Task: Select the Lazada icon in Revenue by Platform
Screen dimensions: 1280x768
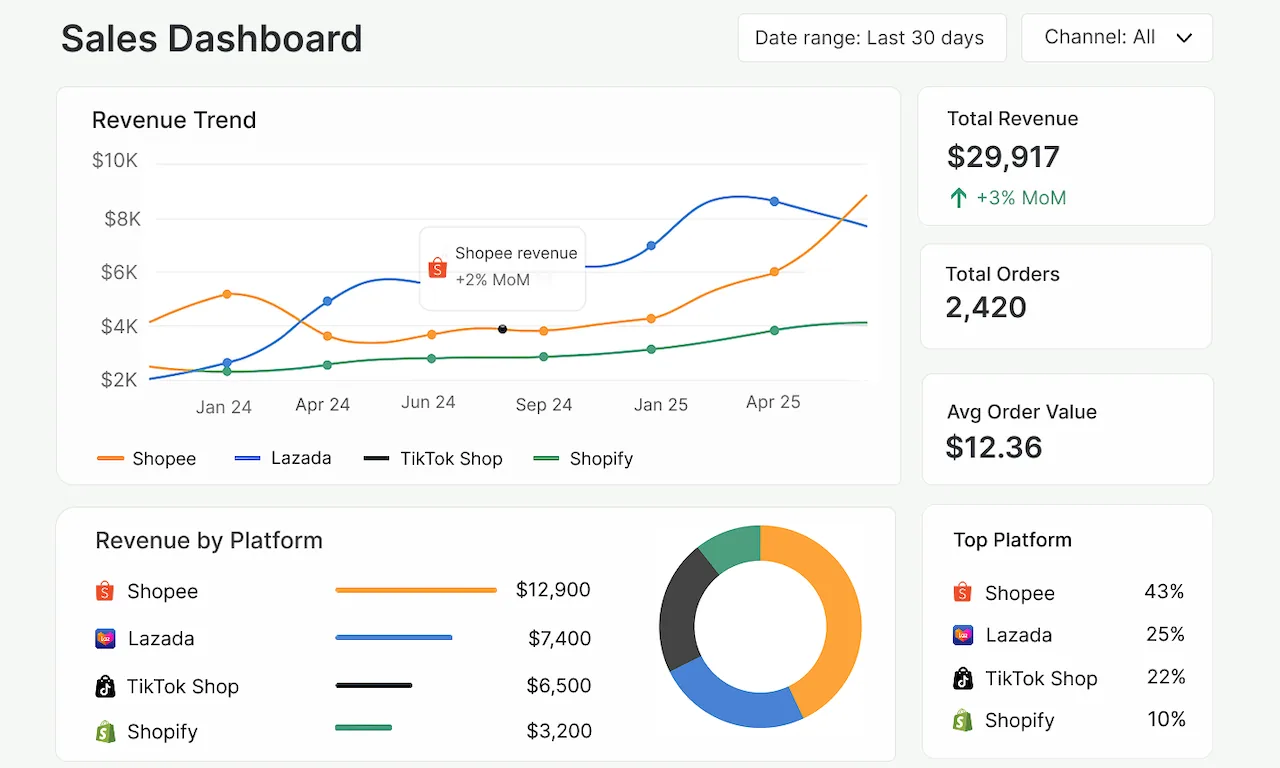Action: click(x=104, y=638)
